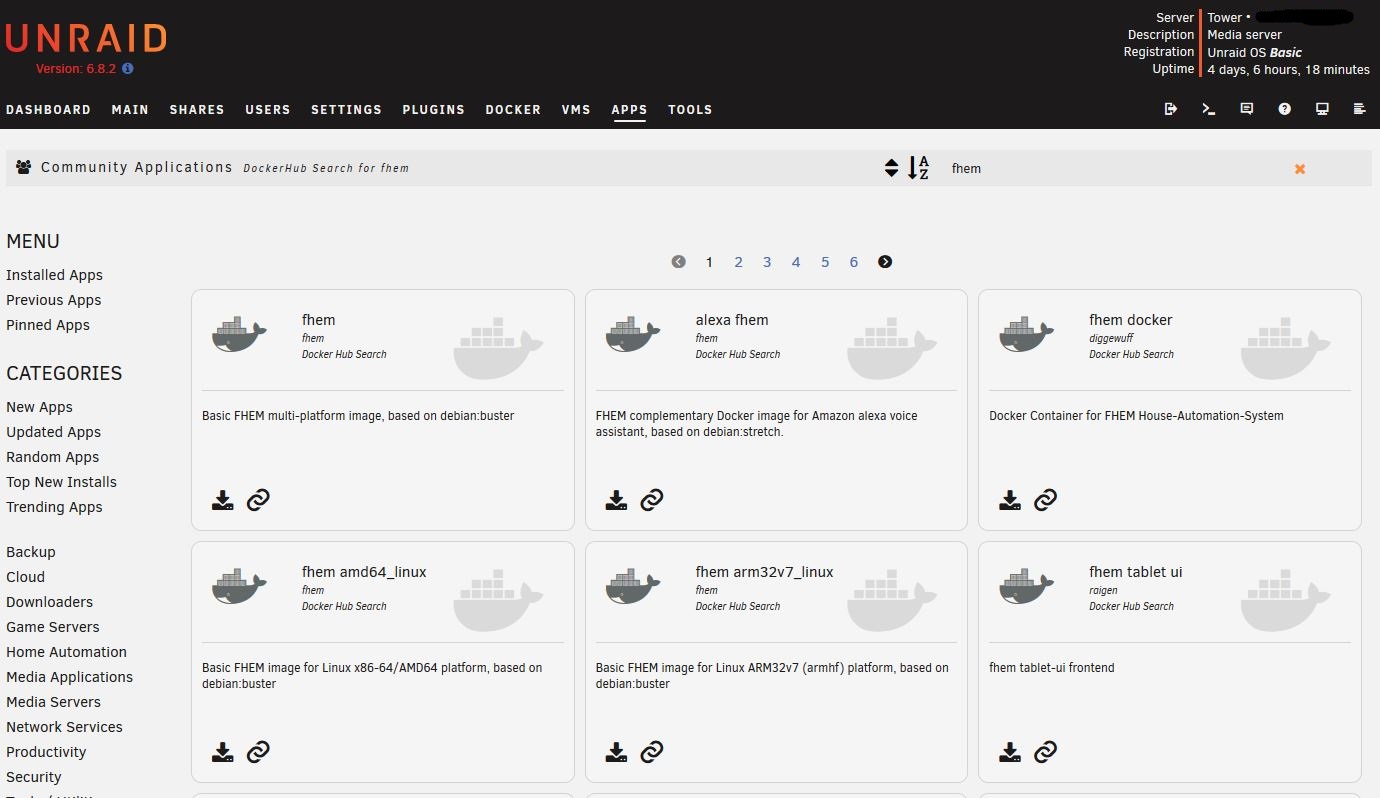1380x798 pixels.
Task: Install fhem tablet ui via download icon
Action: pyautogui.click(x=1010, y=752)
